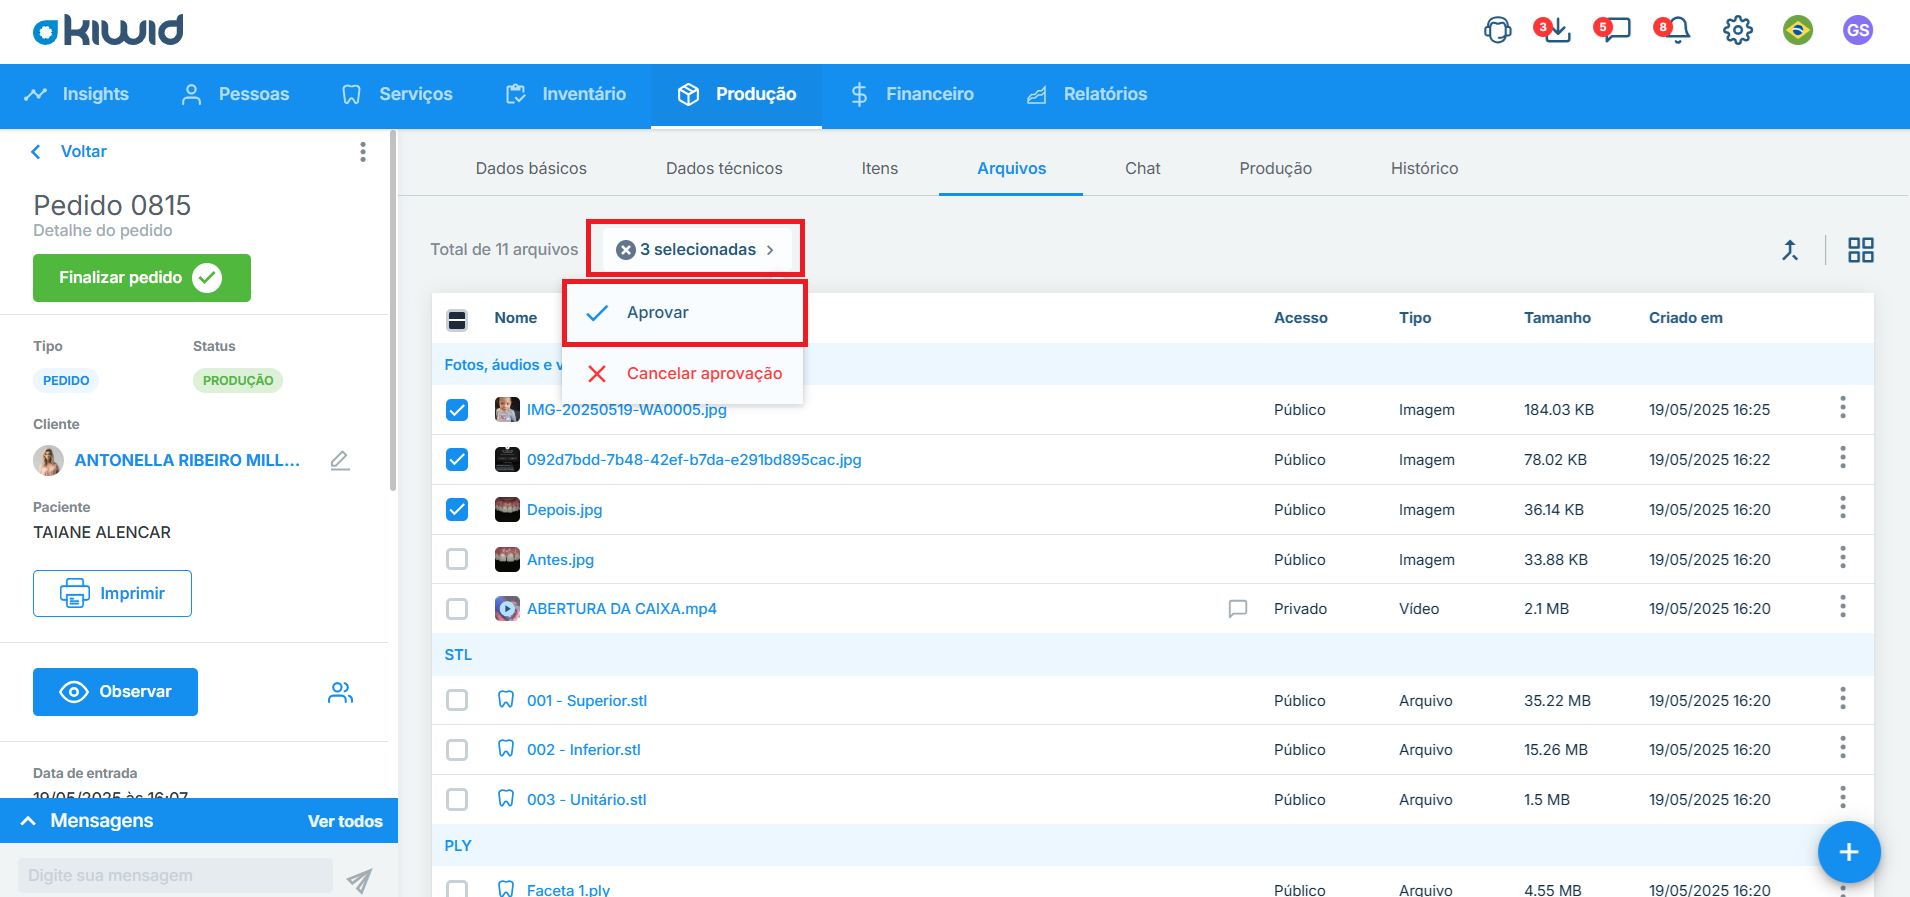
Task: Uncheck IMG-20250519-WA0005.jpg checkbox
Action: click(x=457, y=410)
